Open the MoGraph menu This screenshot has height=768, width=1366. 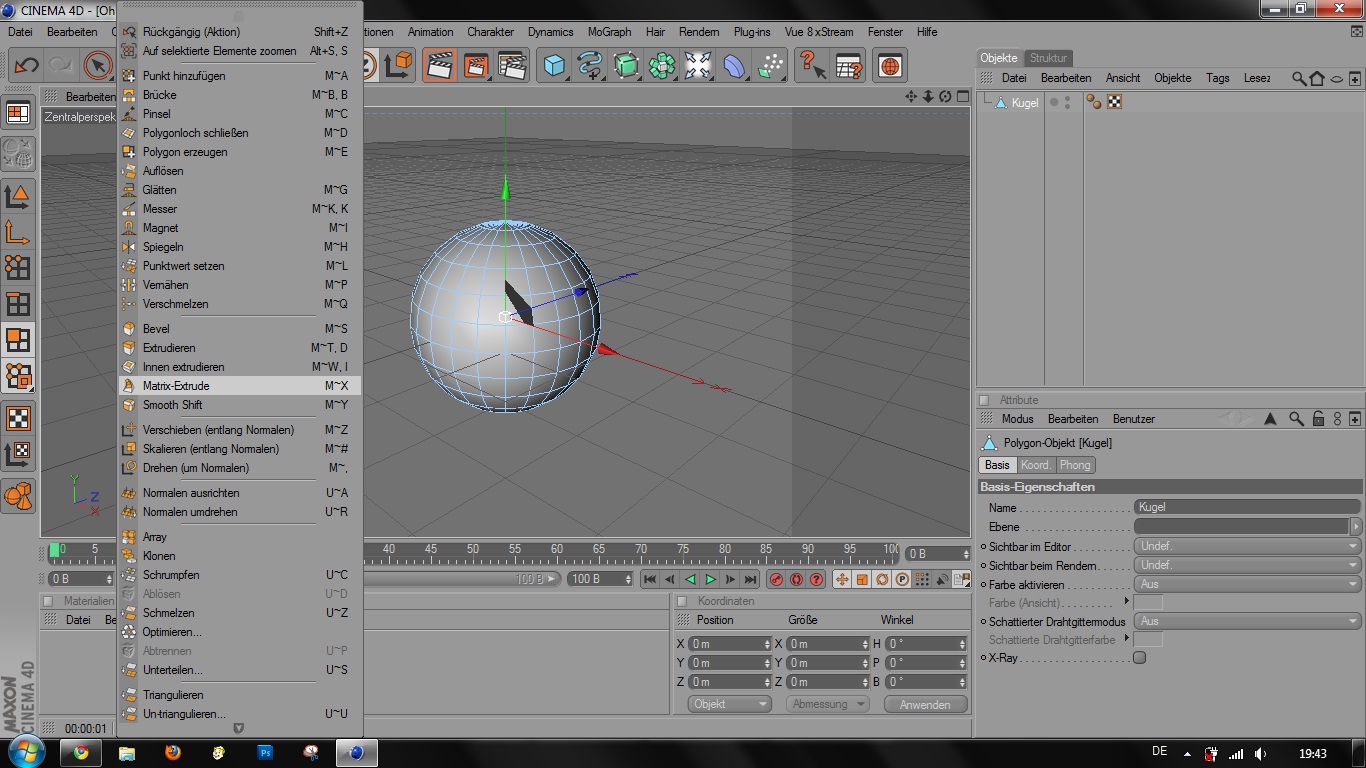[x=609, y=32]
